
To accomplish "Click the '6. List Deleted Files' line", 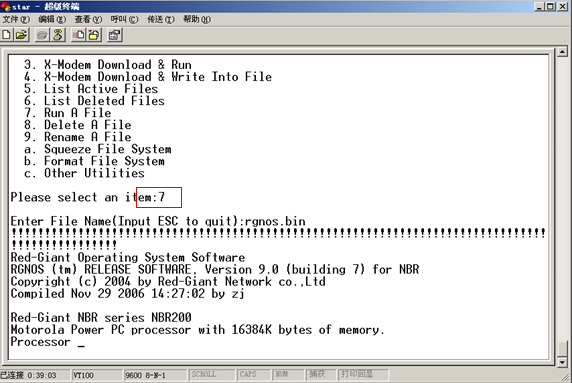I will tap(94, 101).
